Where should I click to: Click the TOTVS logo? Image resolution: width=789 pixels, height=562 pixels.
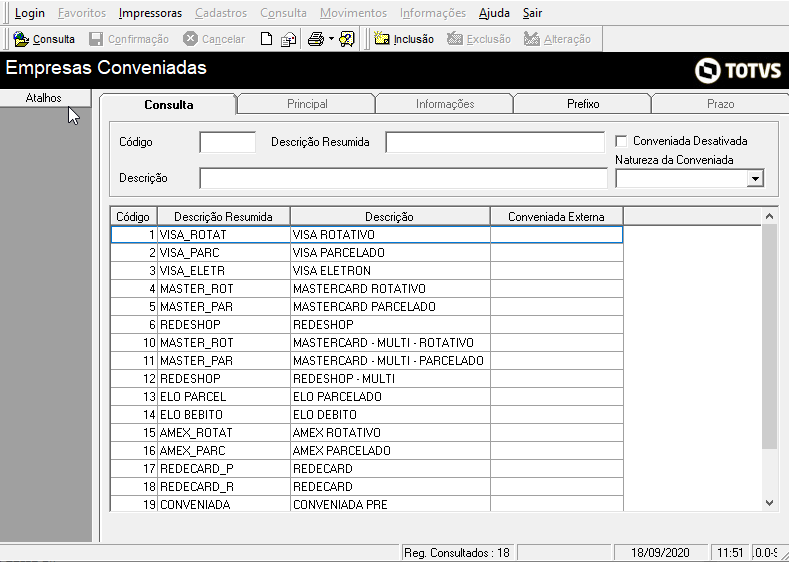pos(738,70)
